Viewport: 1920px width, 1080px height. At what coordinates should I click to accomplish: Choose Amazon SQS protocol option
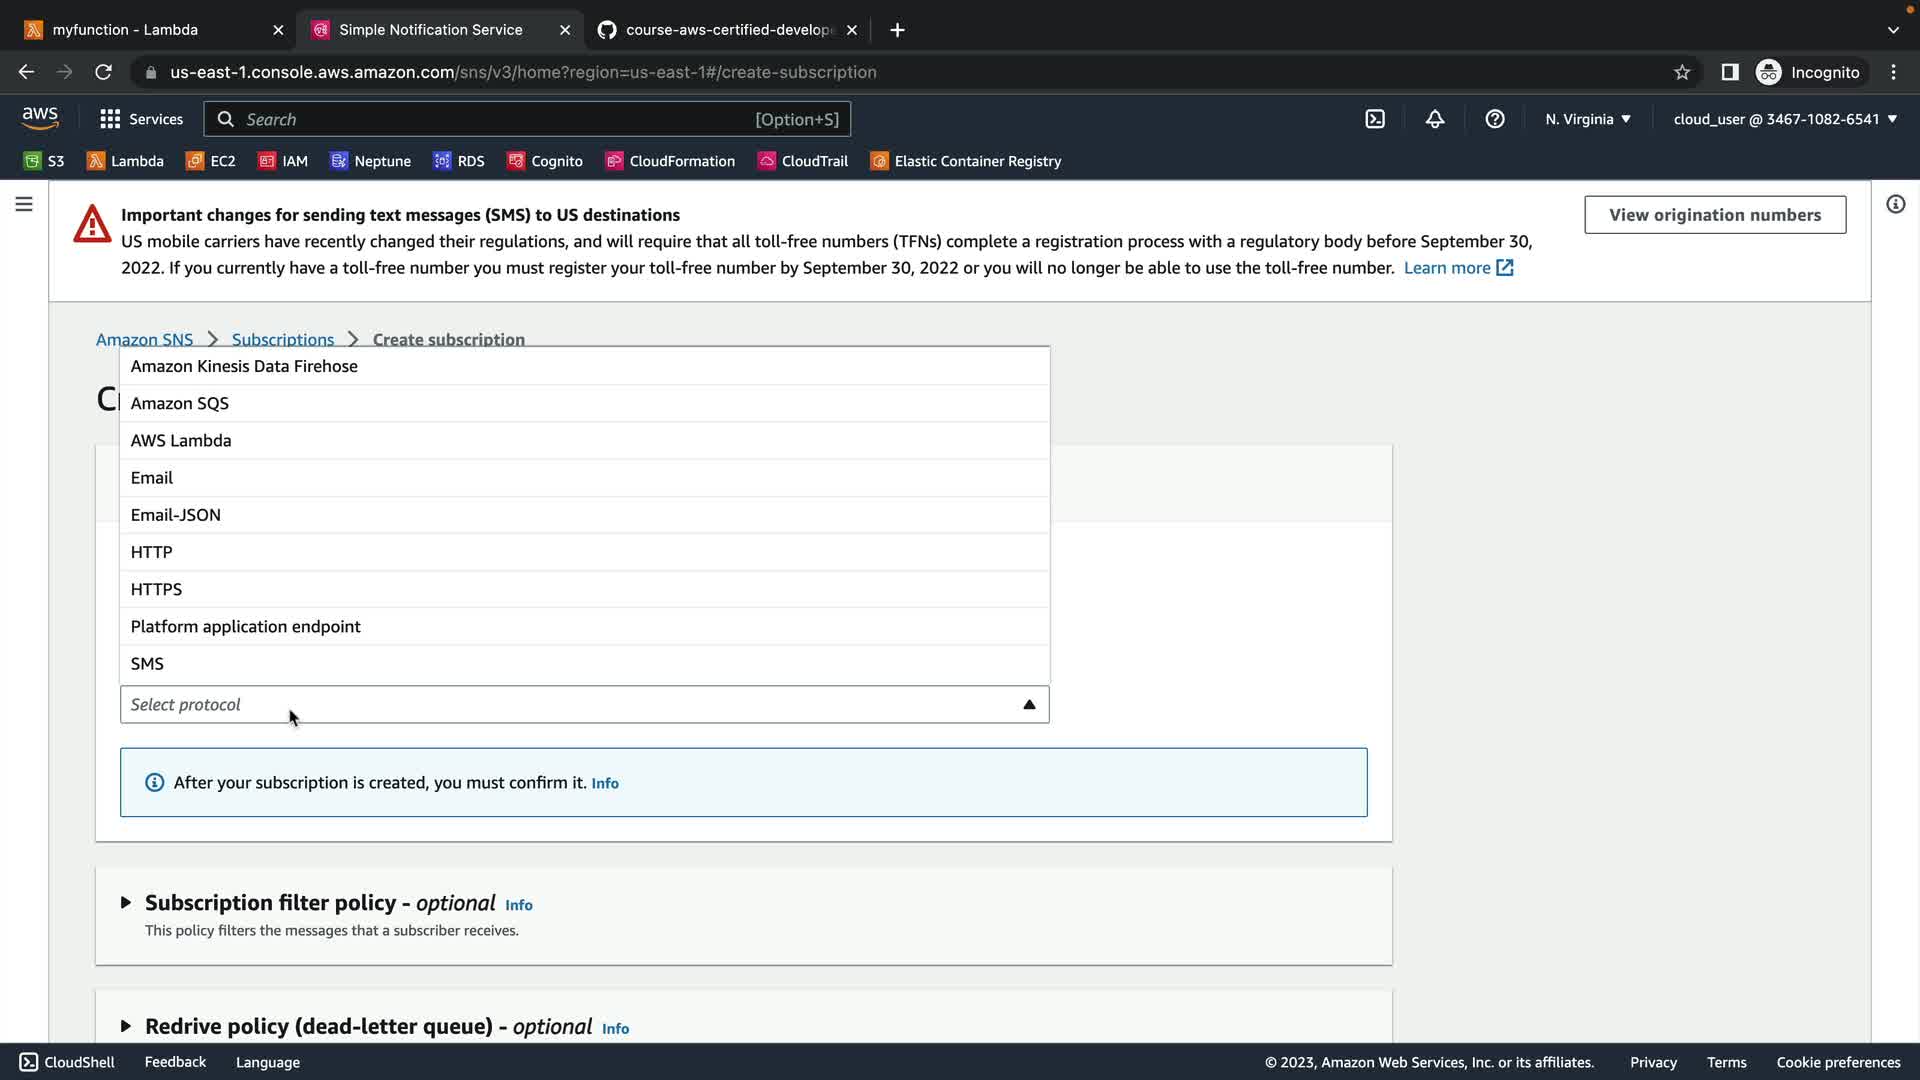(x=180, y=403)
